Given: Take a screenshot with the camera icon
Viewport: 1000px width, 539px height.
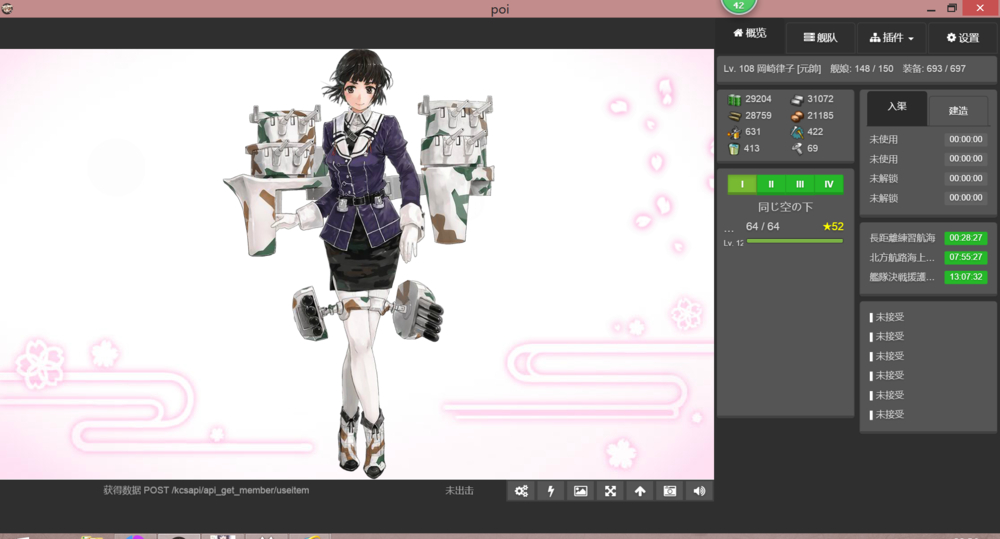Looking at the screenshot, I should click(670, 491).
